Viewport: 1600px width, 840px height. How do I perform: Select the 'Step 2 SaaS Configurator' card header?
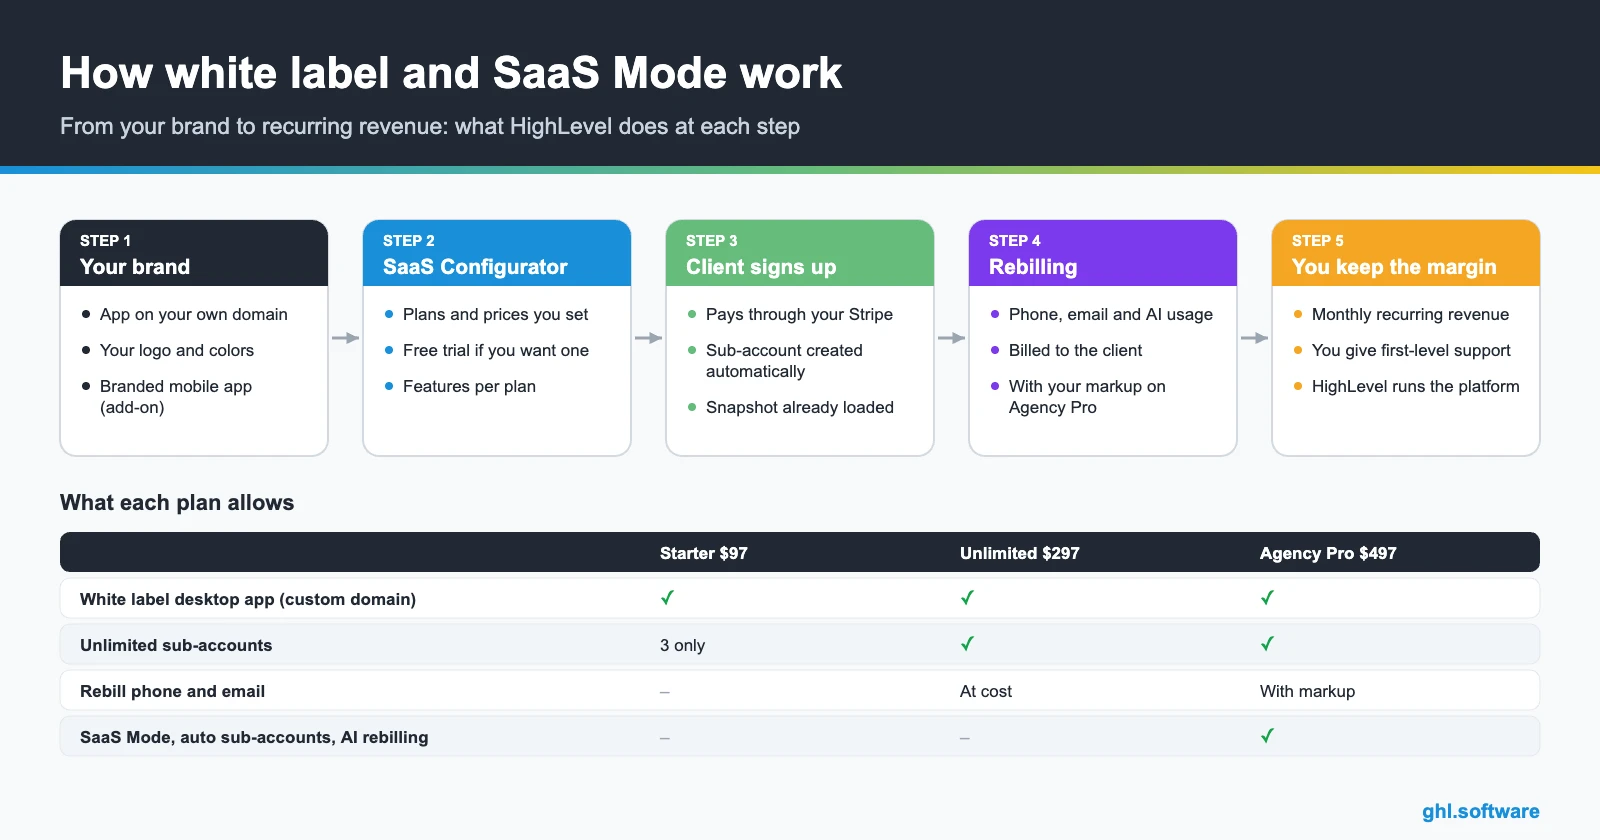[x=497, y=253]
